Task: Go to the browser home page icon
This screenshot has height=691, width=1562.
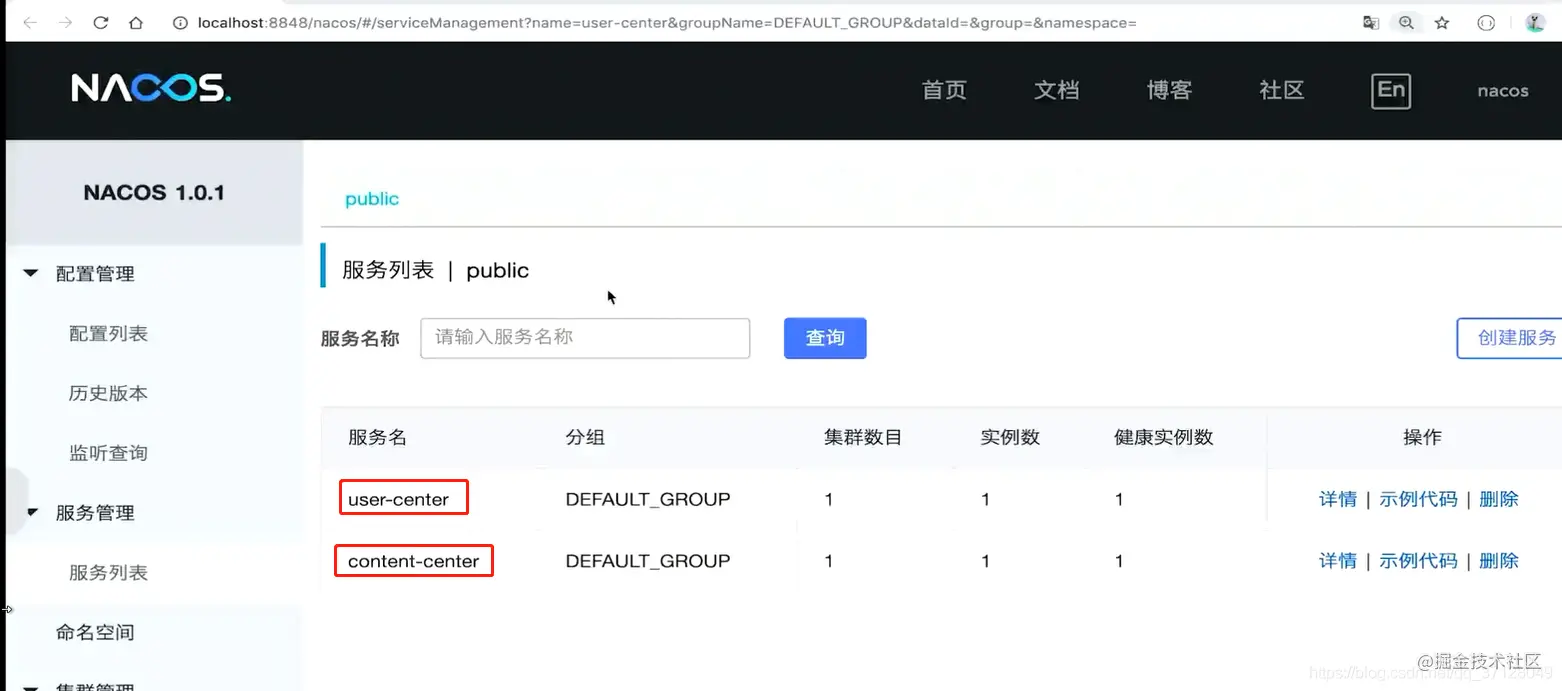Action: pyautogui.click(x=136, y=23)
